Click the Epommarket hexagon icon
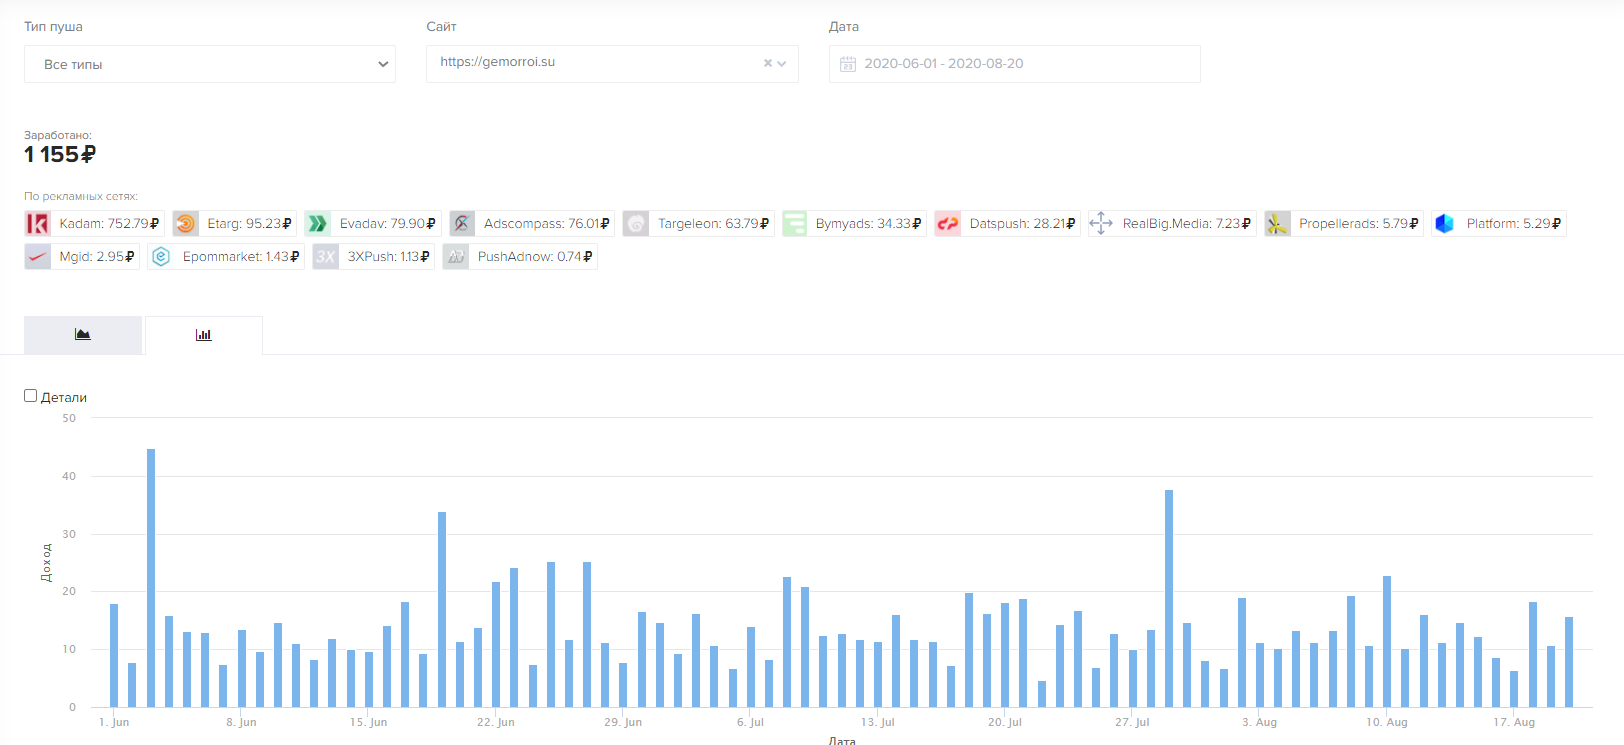The image size is (1624, 745). click(161, 257)
